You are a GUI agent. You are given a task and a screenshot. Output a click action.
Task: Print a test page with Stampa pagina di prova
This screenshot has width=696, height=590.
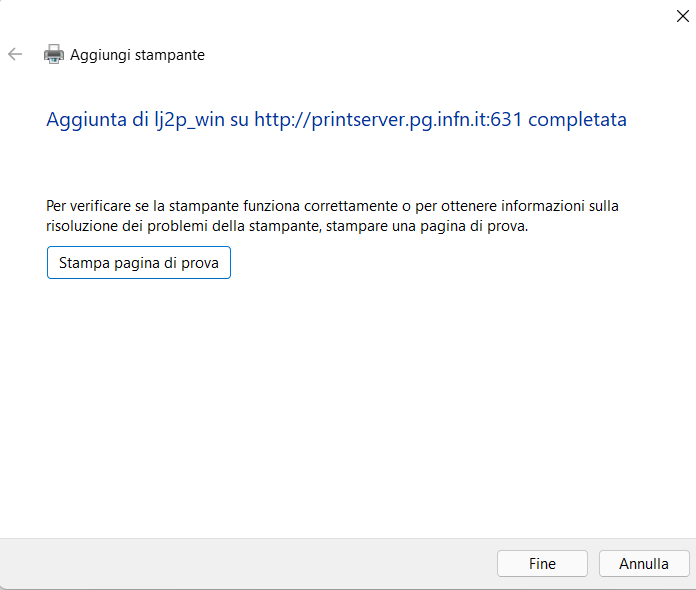138,262
